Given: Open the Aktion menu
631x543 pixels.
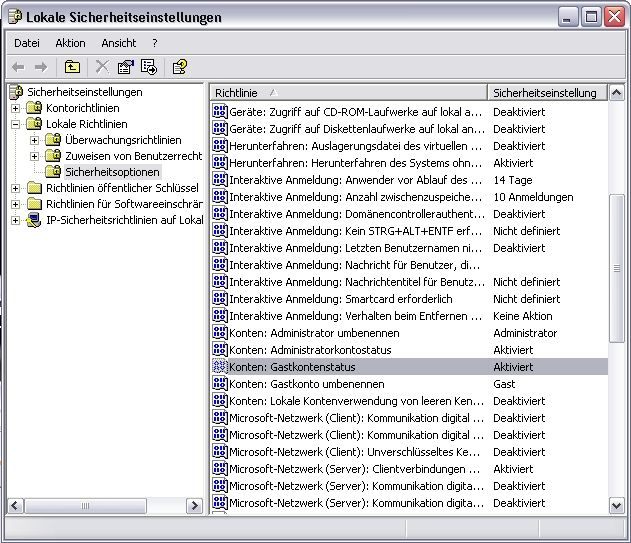Looking at the screenshot, I should 70,43.
